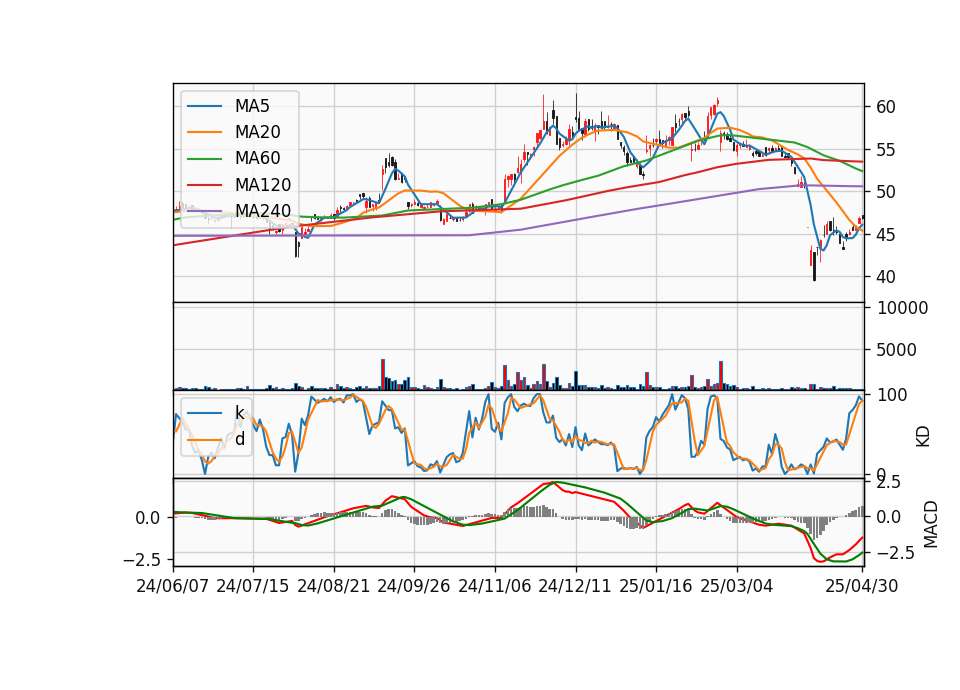Click the left 0.0 MACD axis label
The height and width of the screenshot is (690, 960).
(148, 519)
